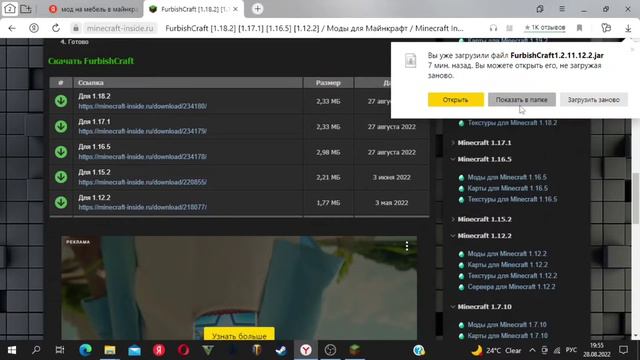Open Текстуры для Minecraft 1.12.2 link
Screen dimensions: 640x360
point(512,276)
